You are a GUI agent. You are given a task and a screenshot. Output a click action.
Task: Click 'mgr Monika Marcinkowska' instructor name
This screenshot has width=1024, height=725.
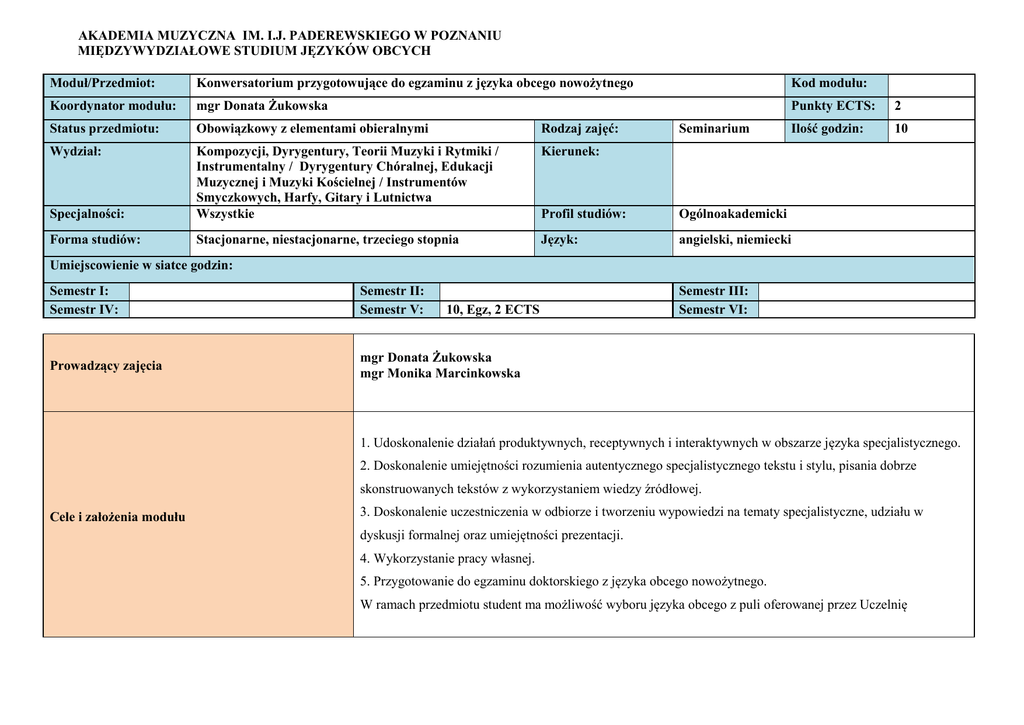tap(440, 374)
